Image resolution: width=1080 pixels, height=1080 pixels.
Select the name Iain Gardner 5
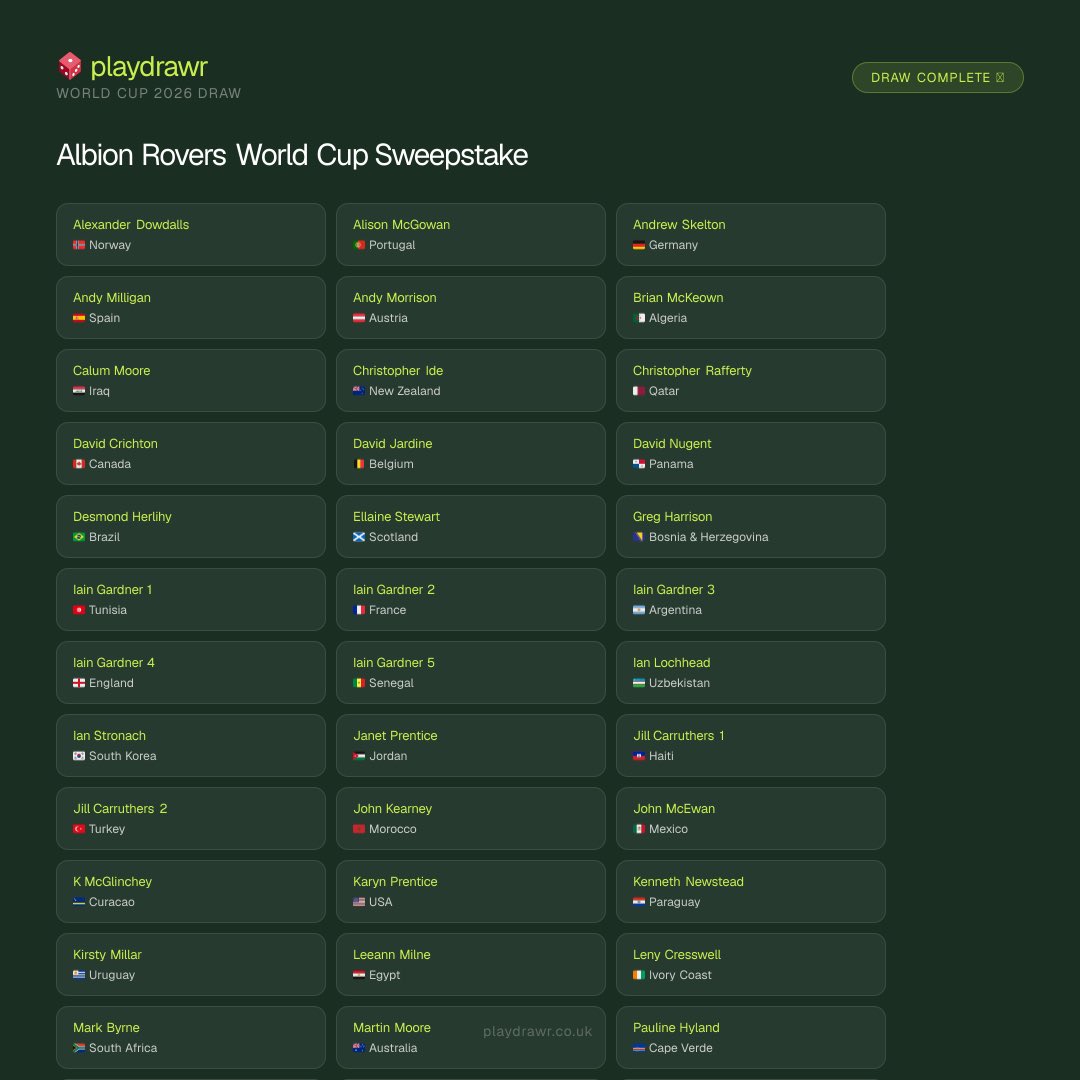[x=394, y=663]
